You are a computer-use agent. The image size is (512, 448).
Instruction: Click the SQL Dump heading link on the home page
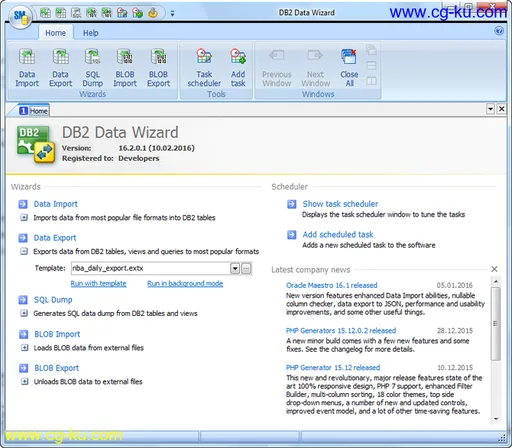(x=53, y=300)
